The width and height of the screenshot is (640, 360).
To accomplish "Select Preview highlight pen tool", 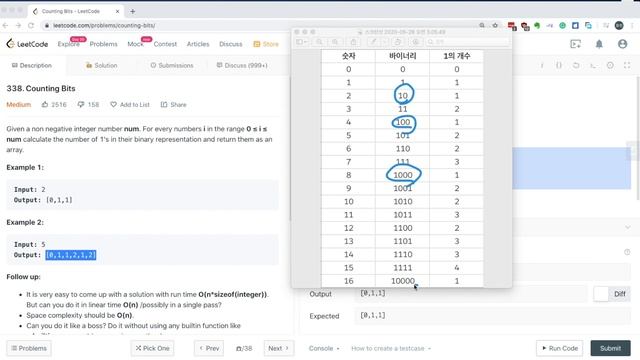I will pos(373,42).
